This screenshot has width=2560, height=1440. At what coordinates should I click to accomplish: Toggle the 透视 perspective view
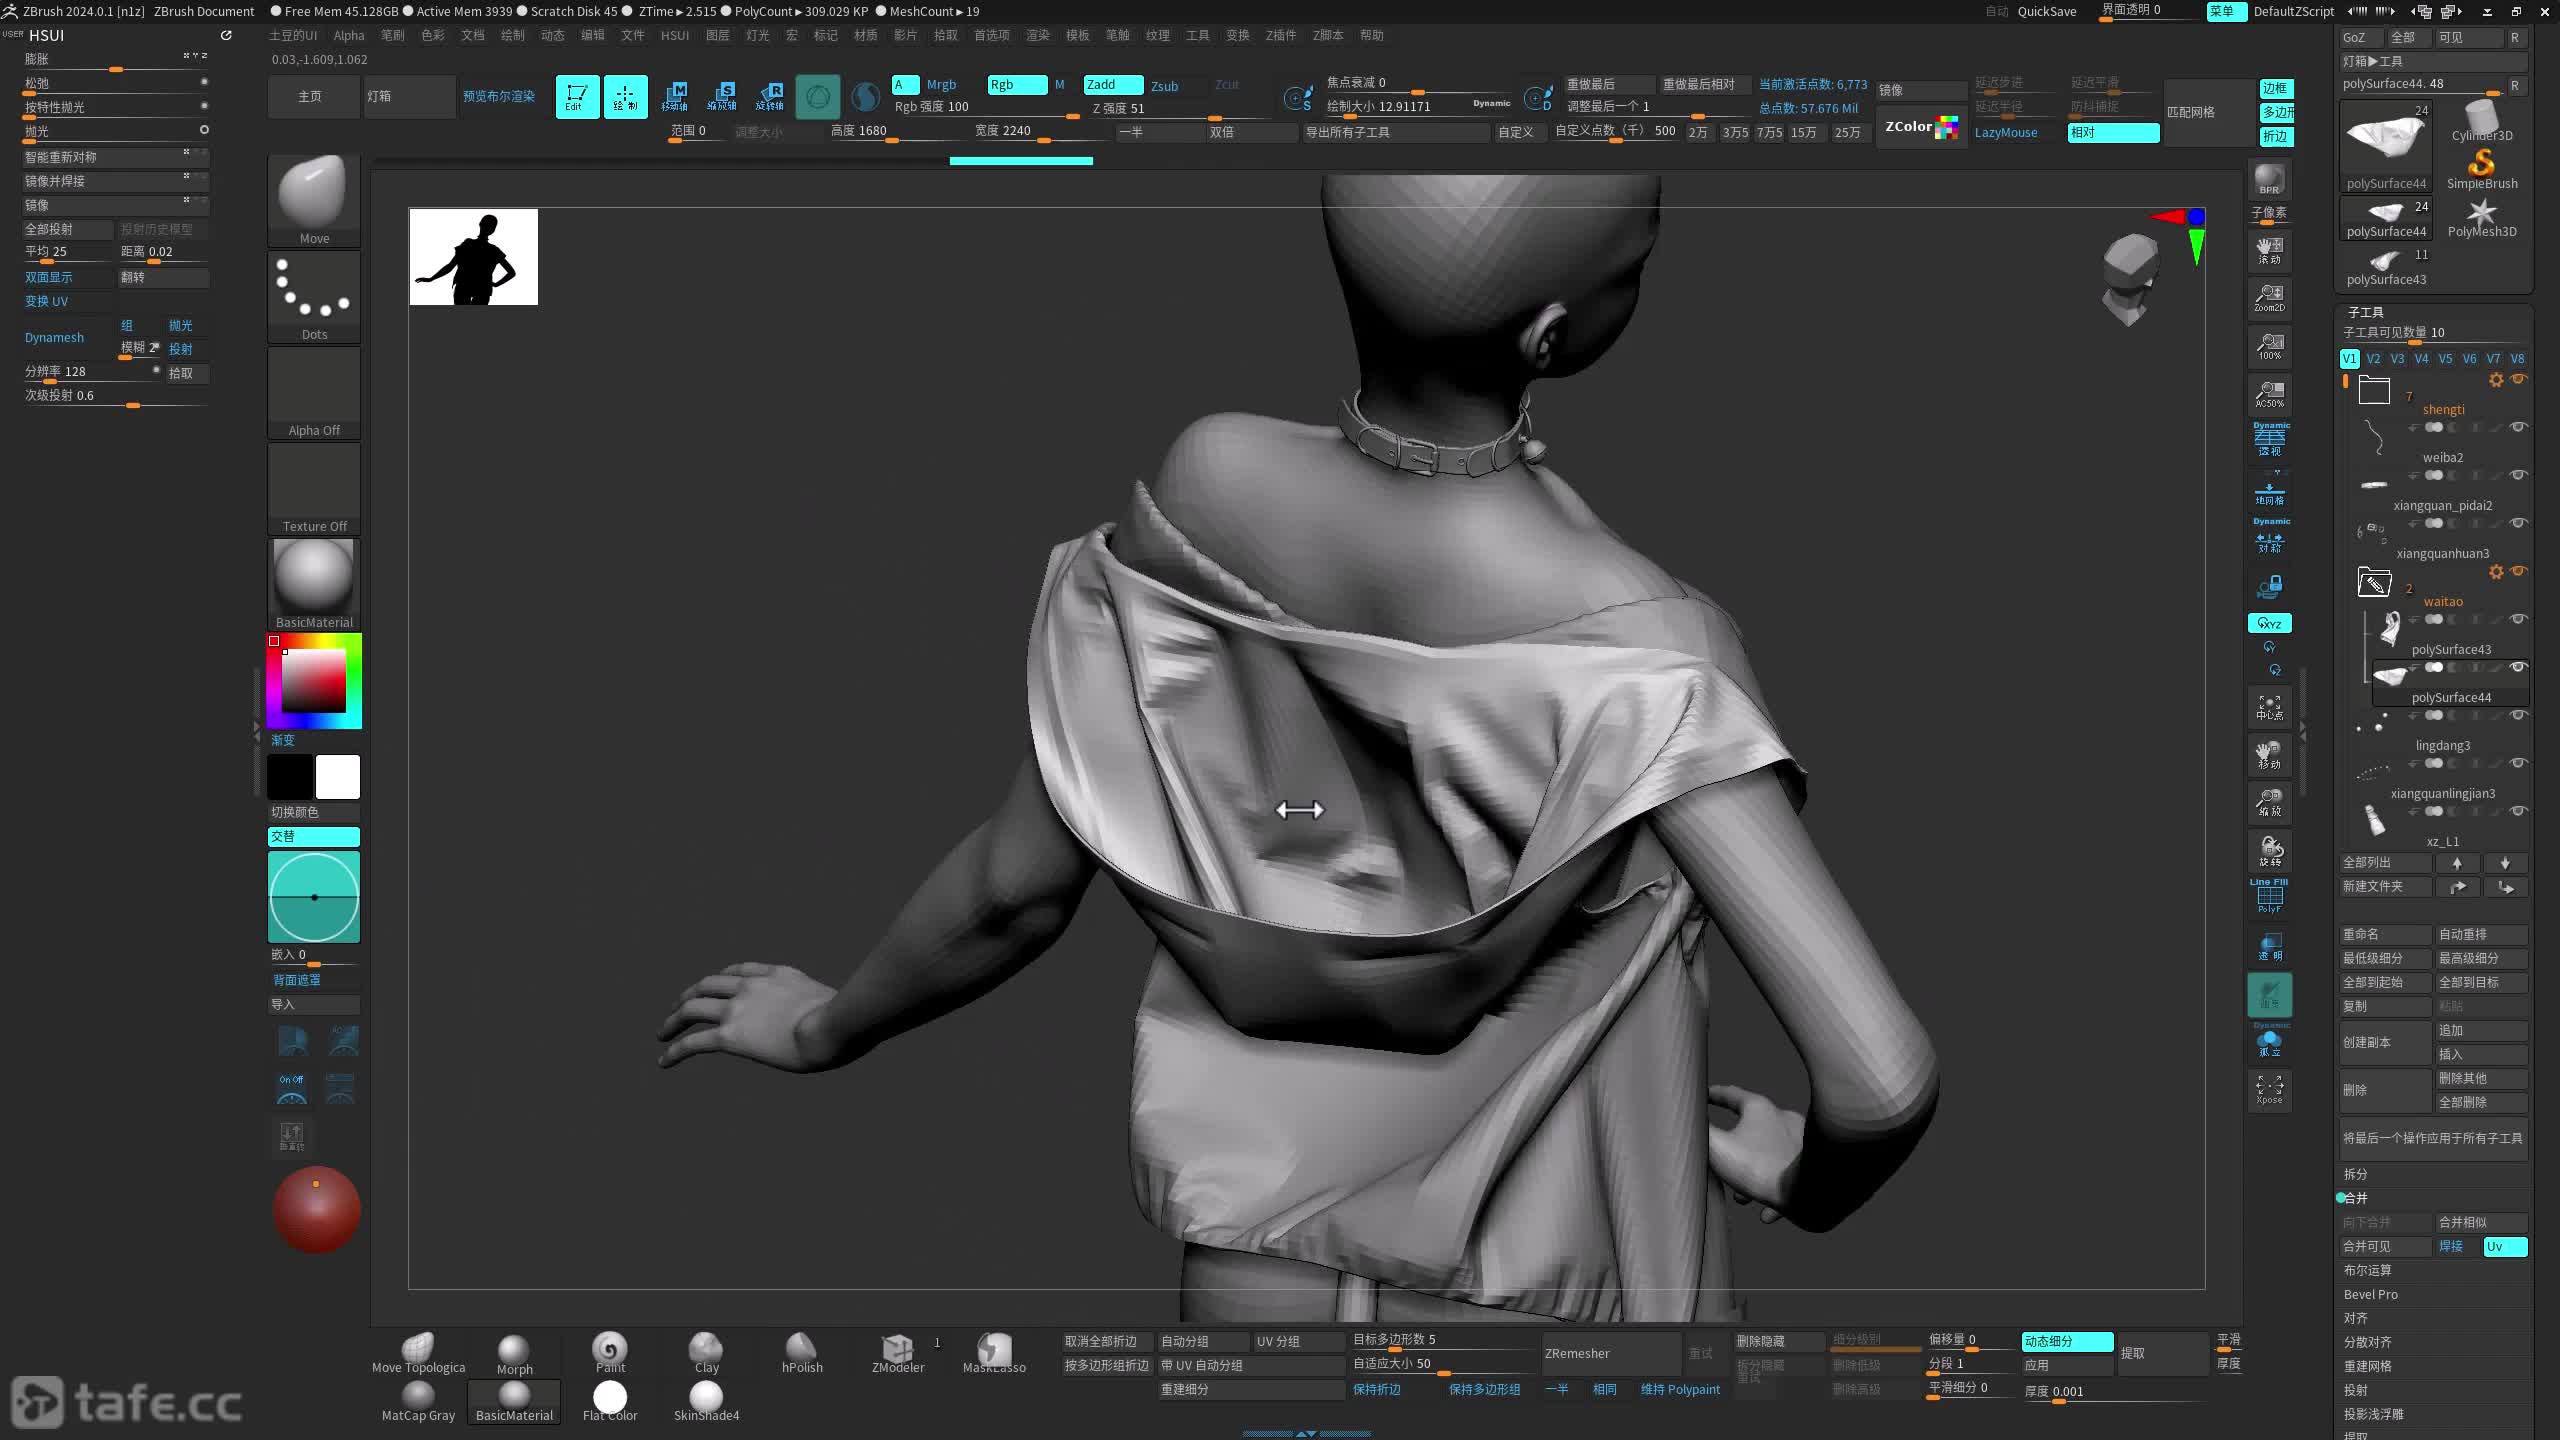pyautogui.click(x=2270, y=440)
